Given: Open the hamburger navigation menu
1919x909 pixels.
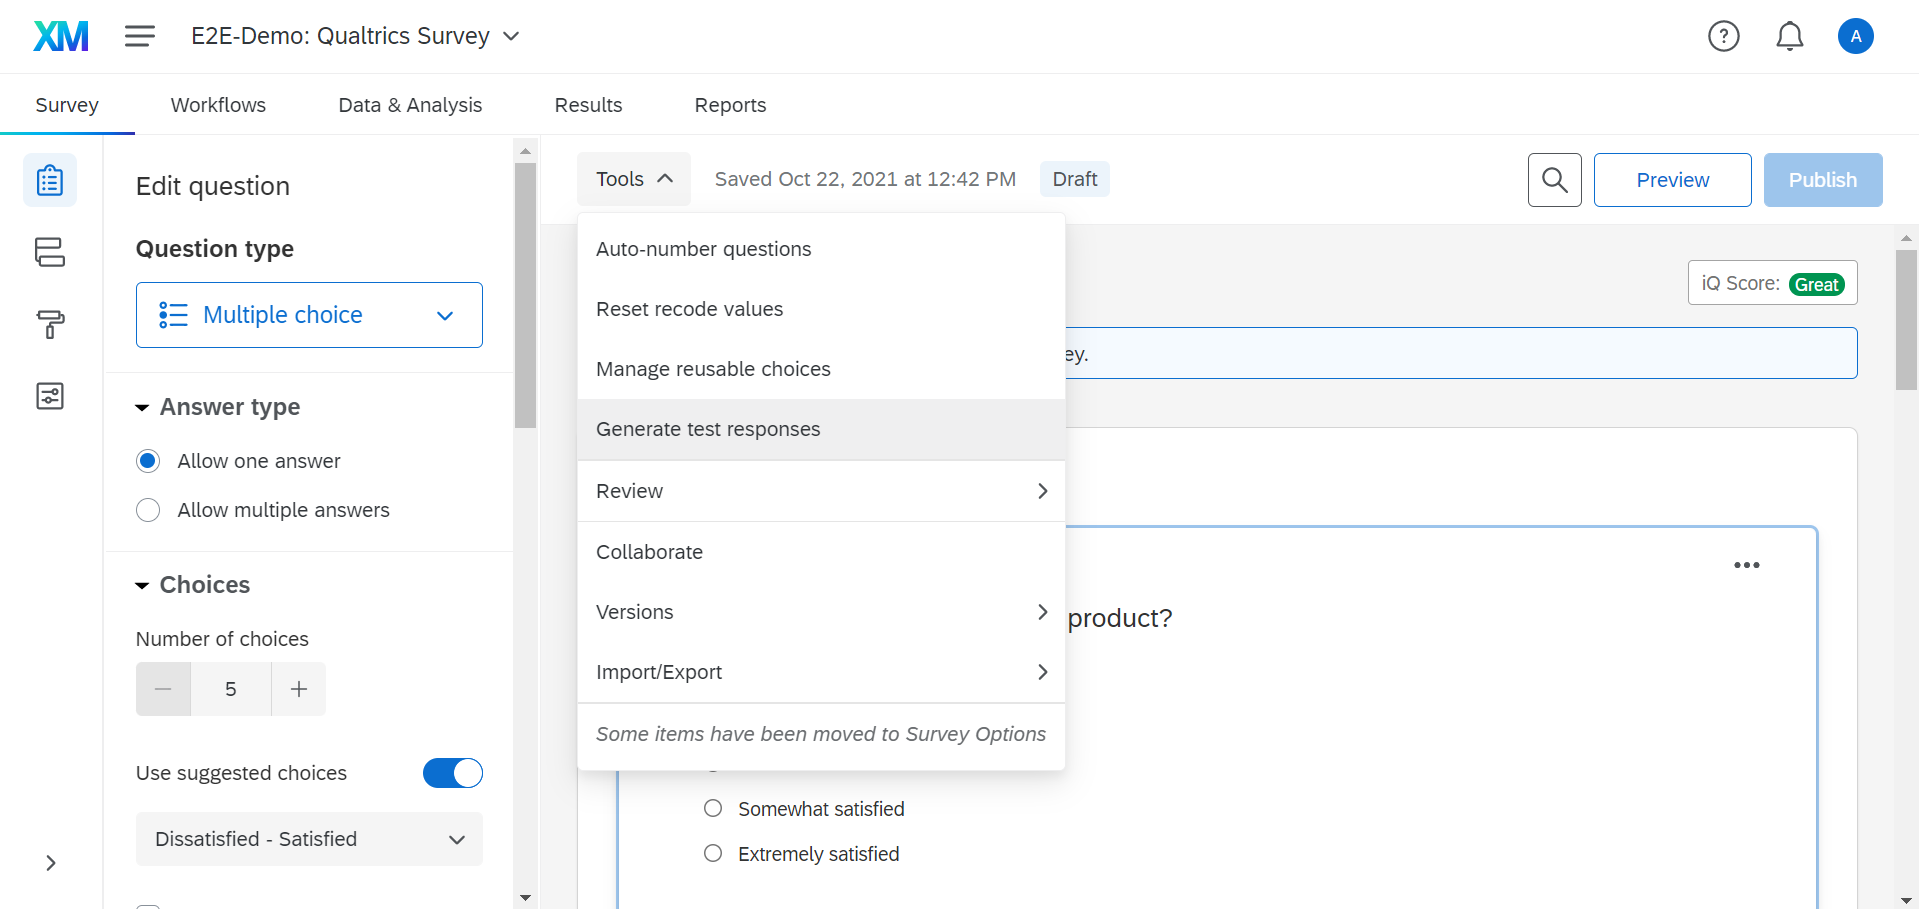Looking at the screenshot, I should pos(140,37).
